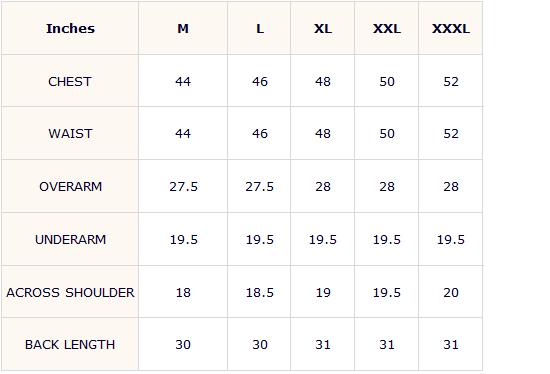Image resolution: width=550 pixels, height=374 pixels.
Task: Click the OVERARM row label
Action: click(71, 187)
